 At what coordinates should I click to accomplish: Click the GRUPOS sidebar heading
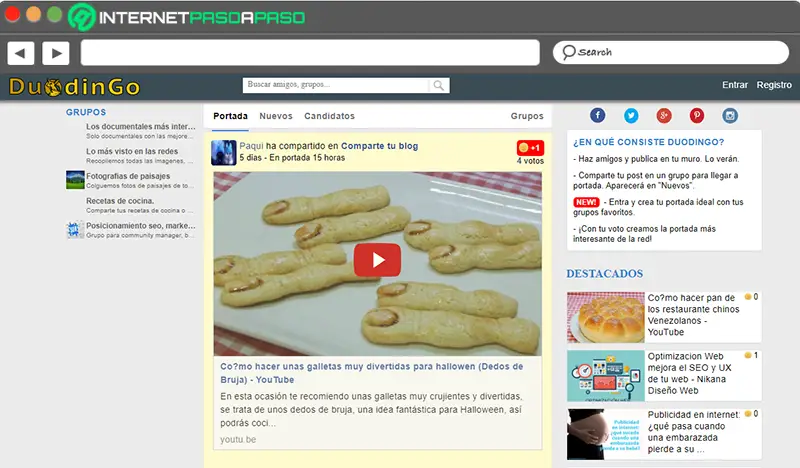point(86,112)
